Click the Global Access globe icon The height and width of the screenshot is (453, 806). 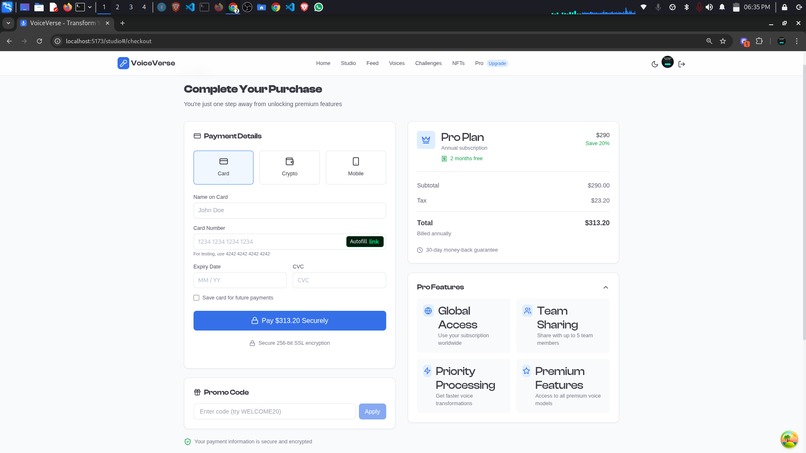(x=428, y=311)
